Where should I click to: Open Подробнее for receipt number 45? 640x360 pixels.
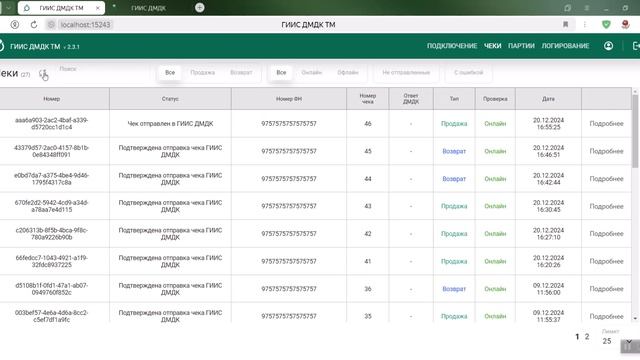tap(606, 151)
